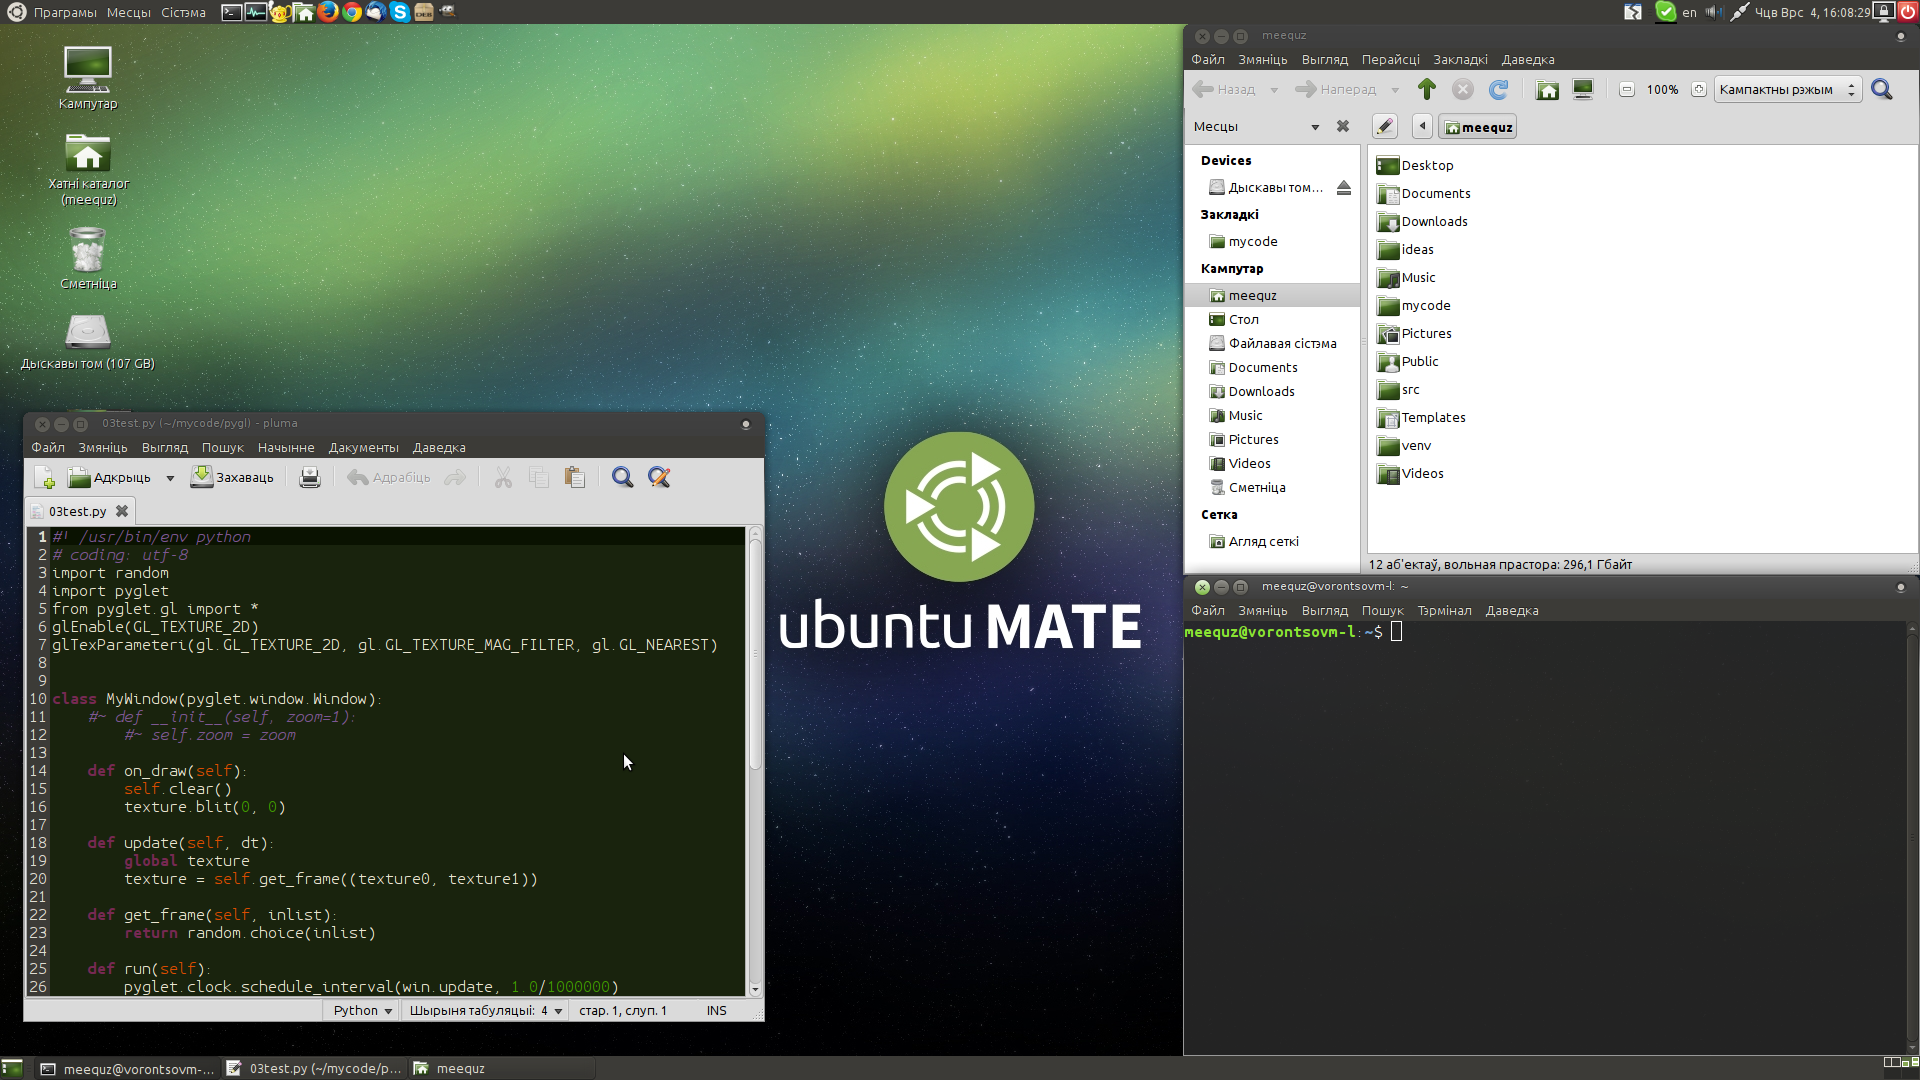
Task: Select the venv folder in file list
Action: 1404,446
